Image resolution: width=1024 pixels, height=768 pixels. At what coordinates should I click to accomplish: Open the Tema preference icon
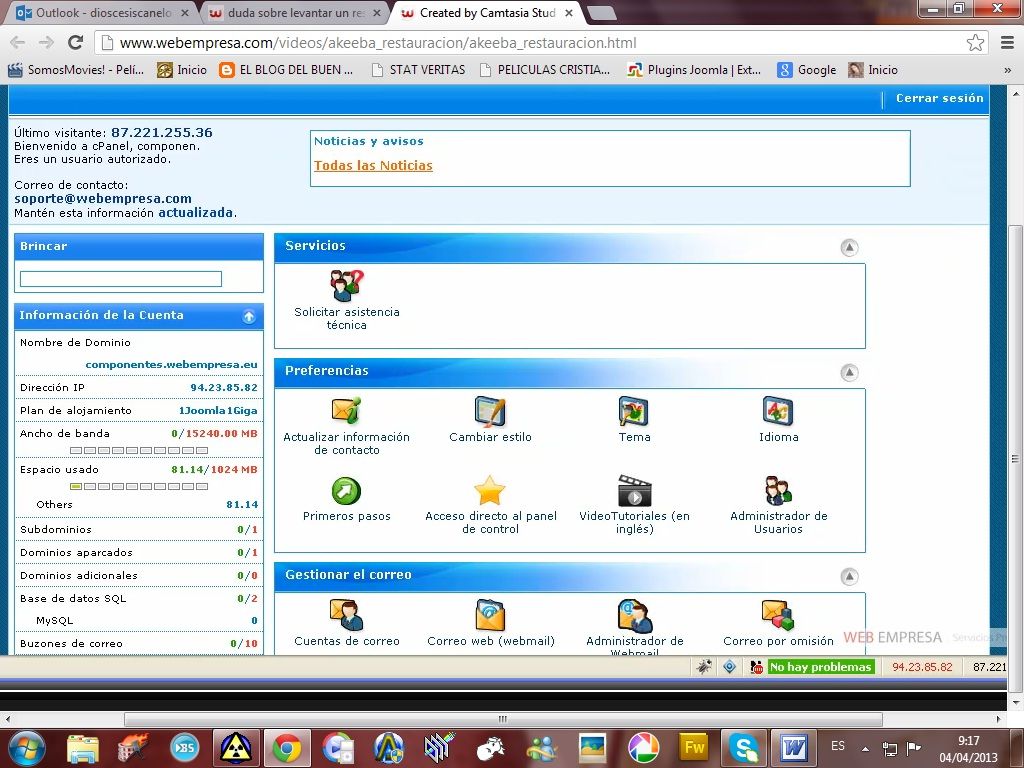pos(633,411)
